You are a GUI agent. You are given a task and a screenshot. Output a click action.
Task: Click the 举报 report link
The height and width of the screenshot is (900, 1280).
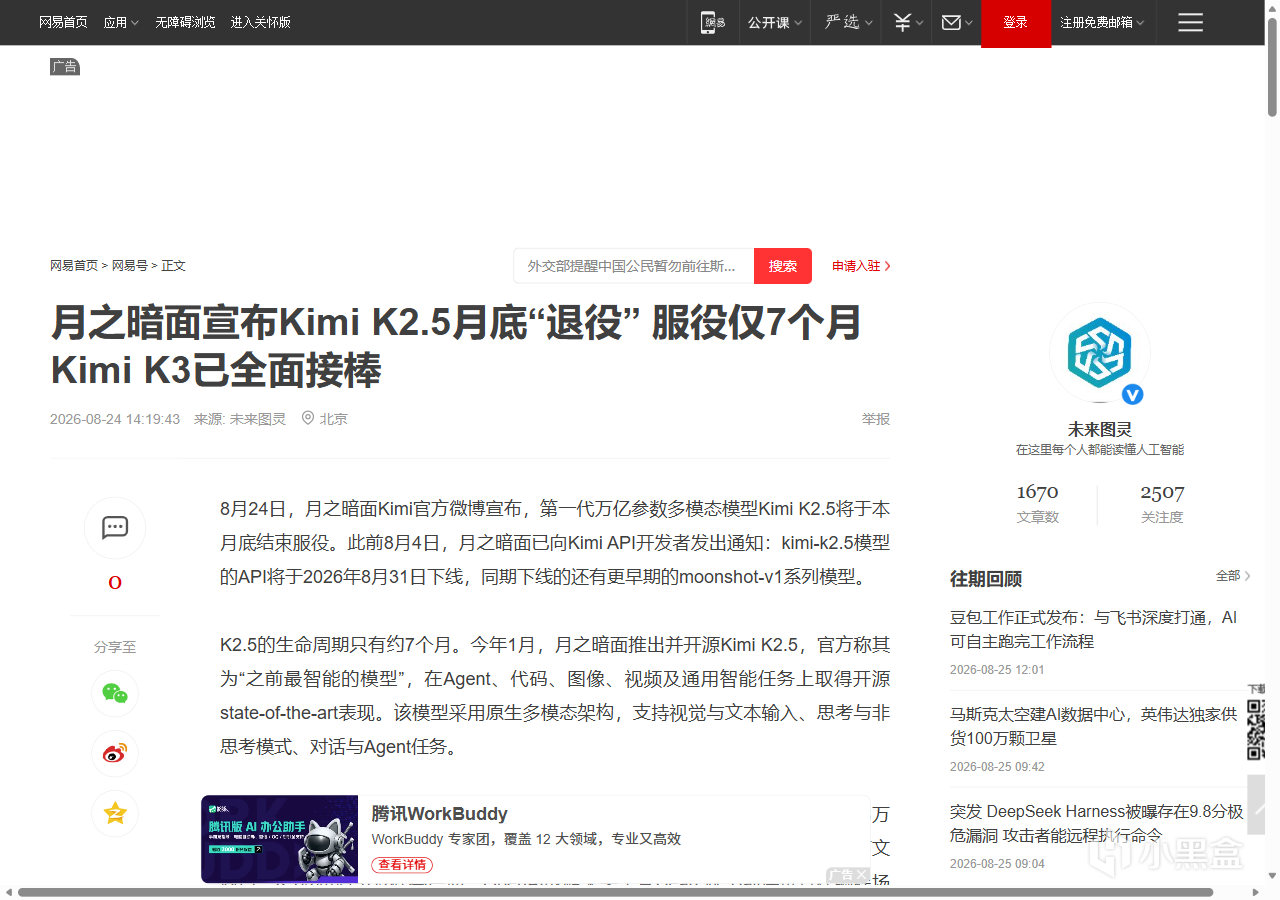pyautogui.click(x=876, y=419)
